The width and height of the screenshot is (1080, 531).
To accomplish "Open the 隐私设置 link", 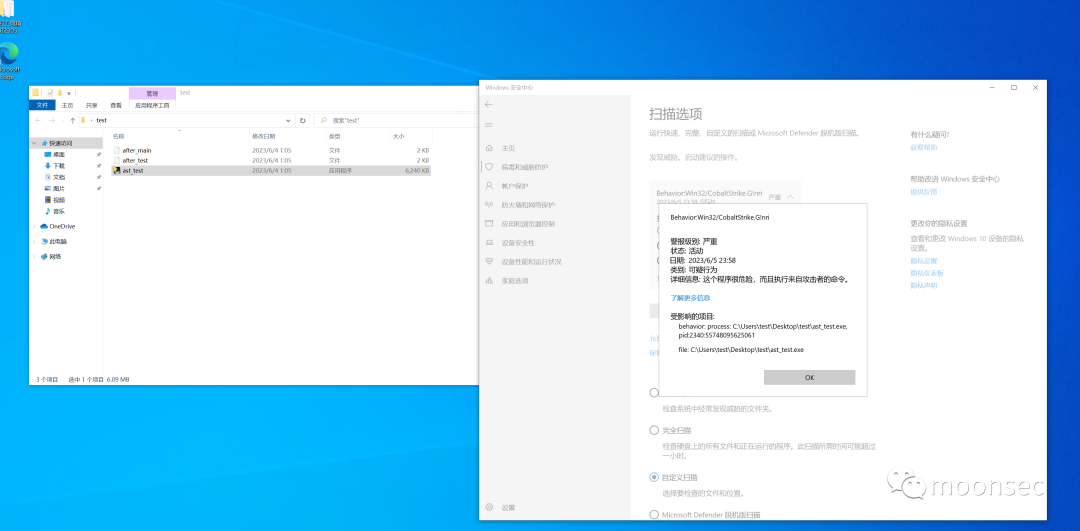I will coord(924,261).
